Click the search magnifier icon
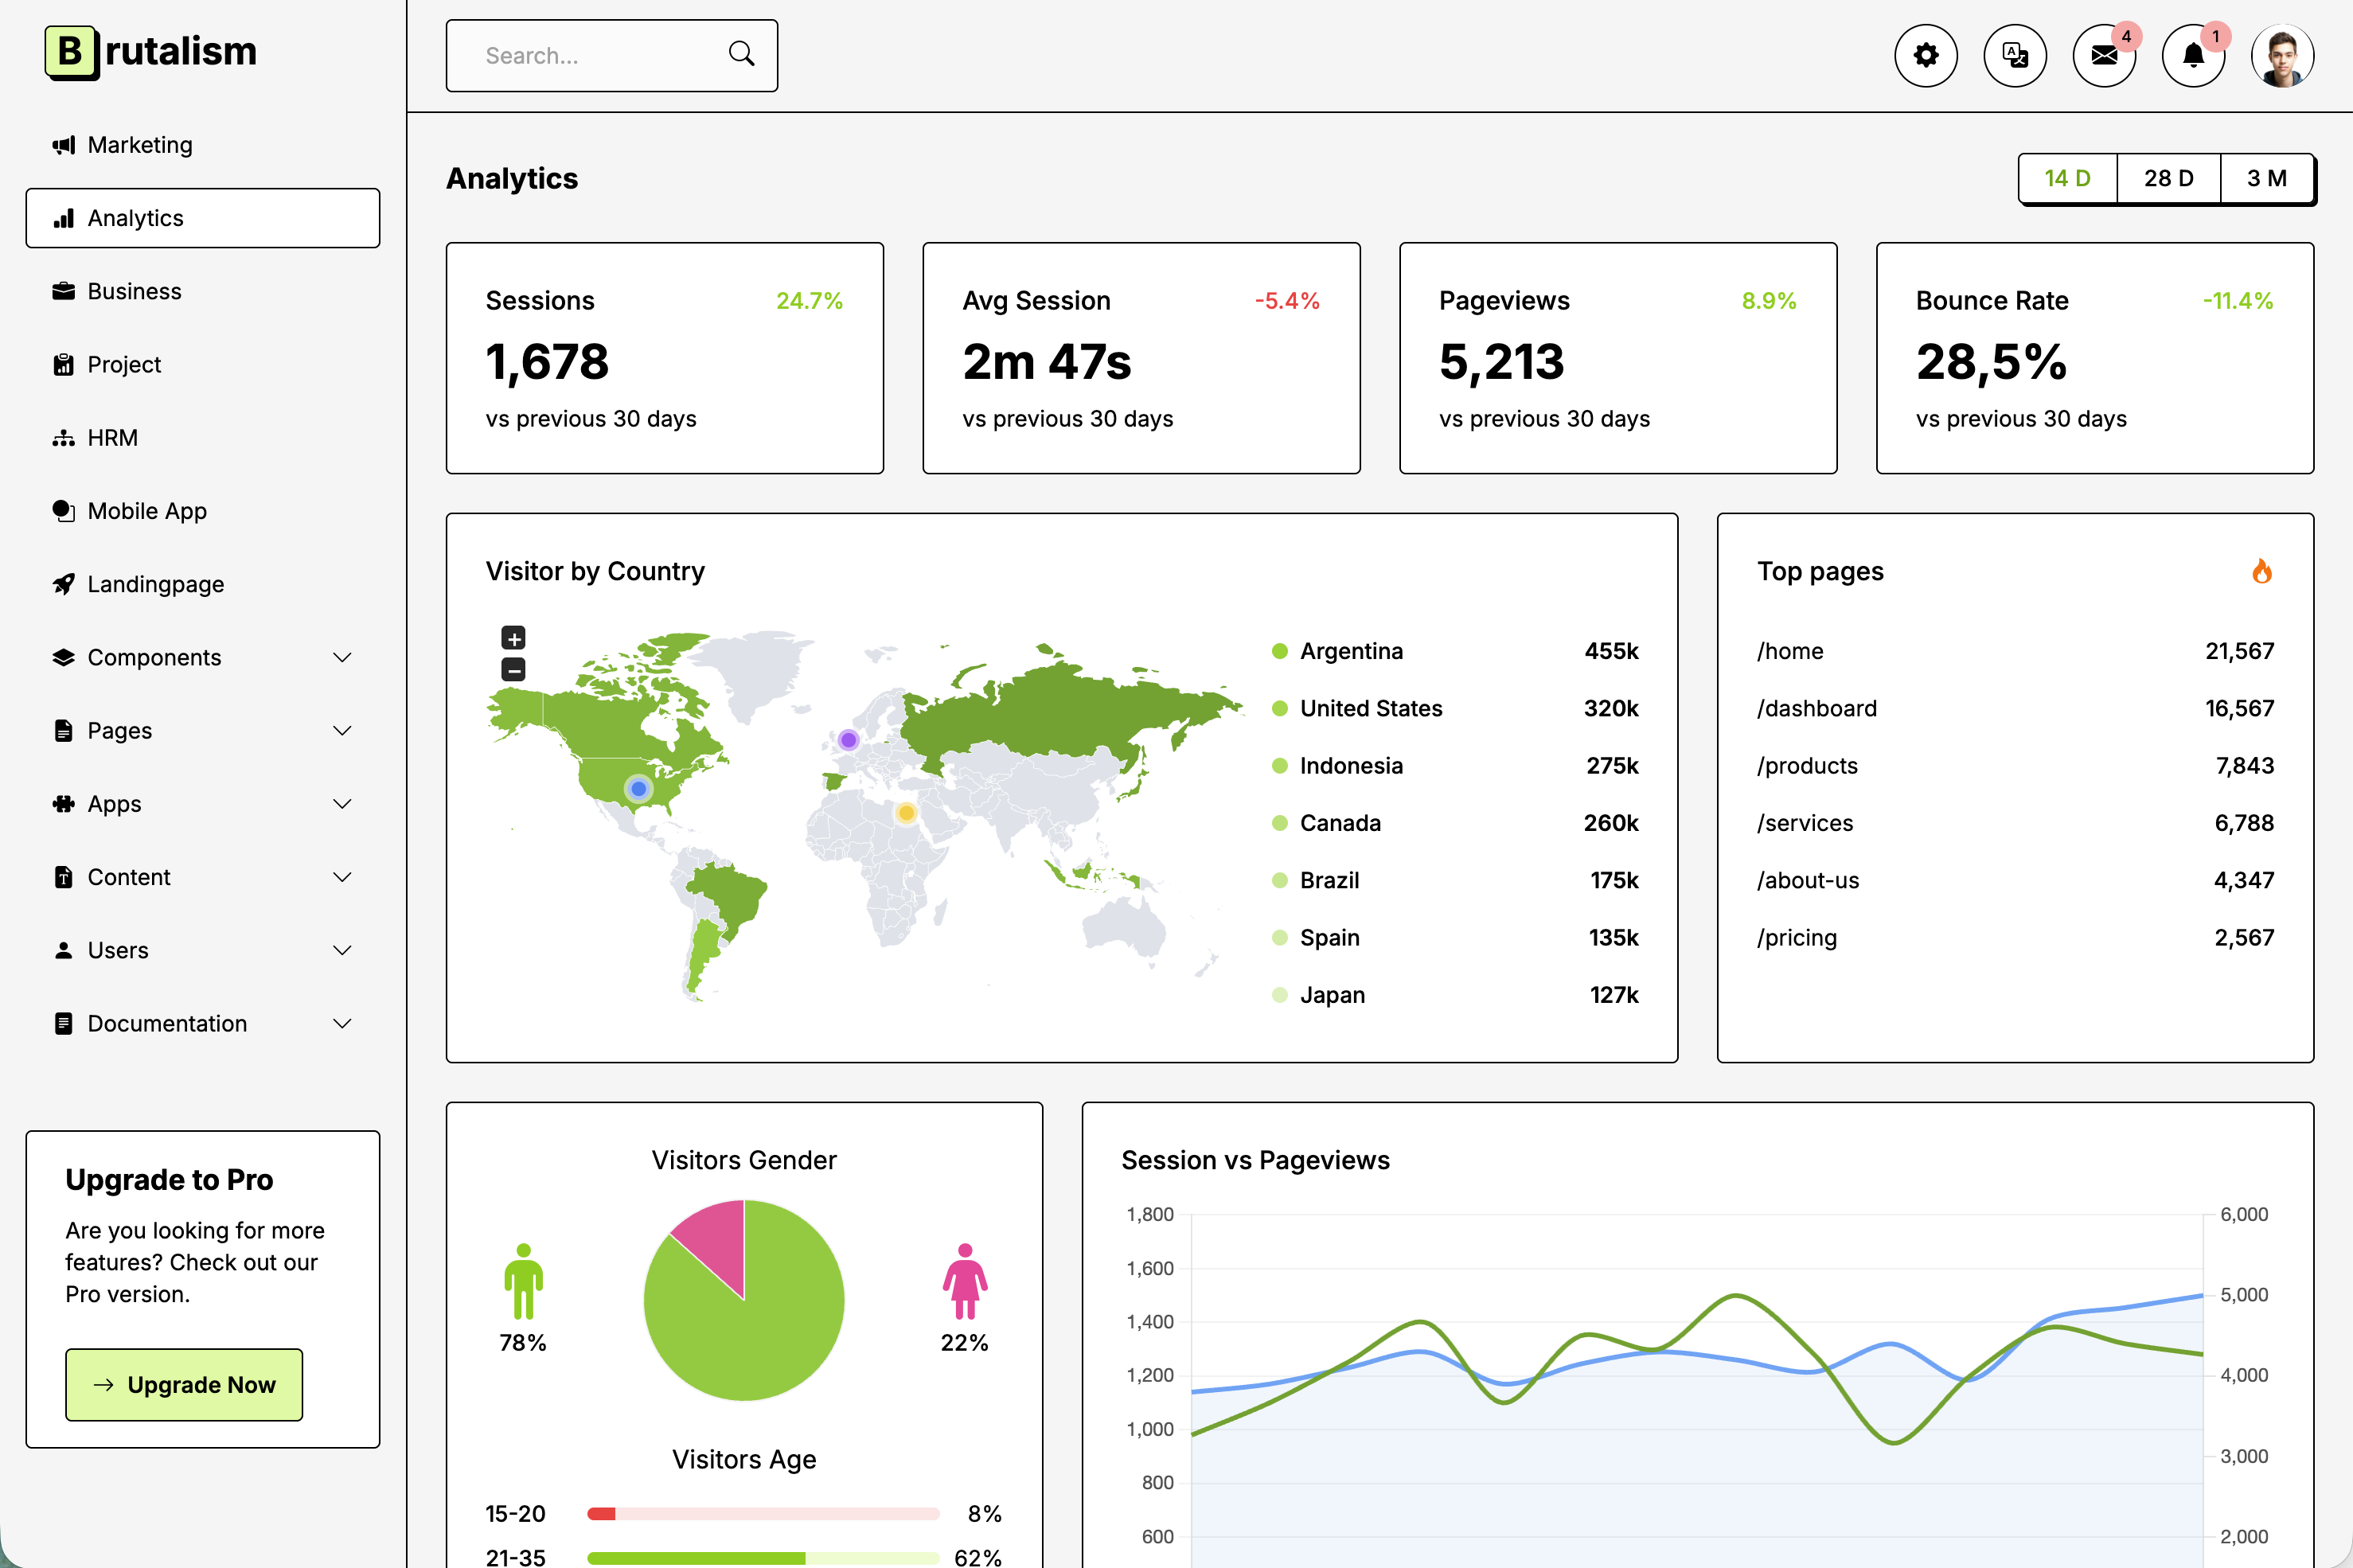Viewport: 2353px width, 1568px height. point(741,54)
